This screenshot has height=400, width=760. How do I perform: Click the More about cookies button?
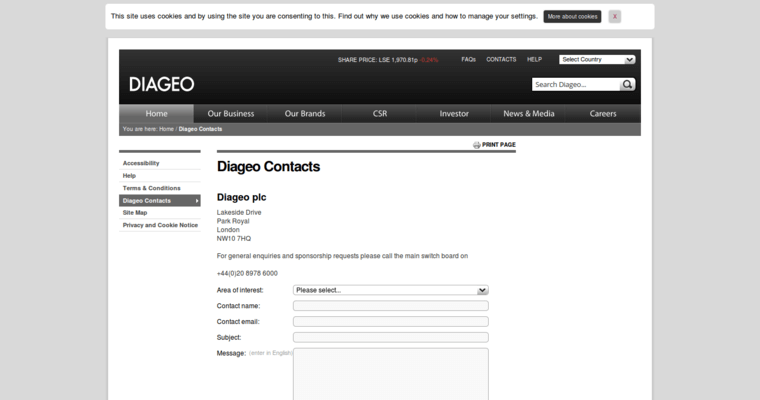572,17
